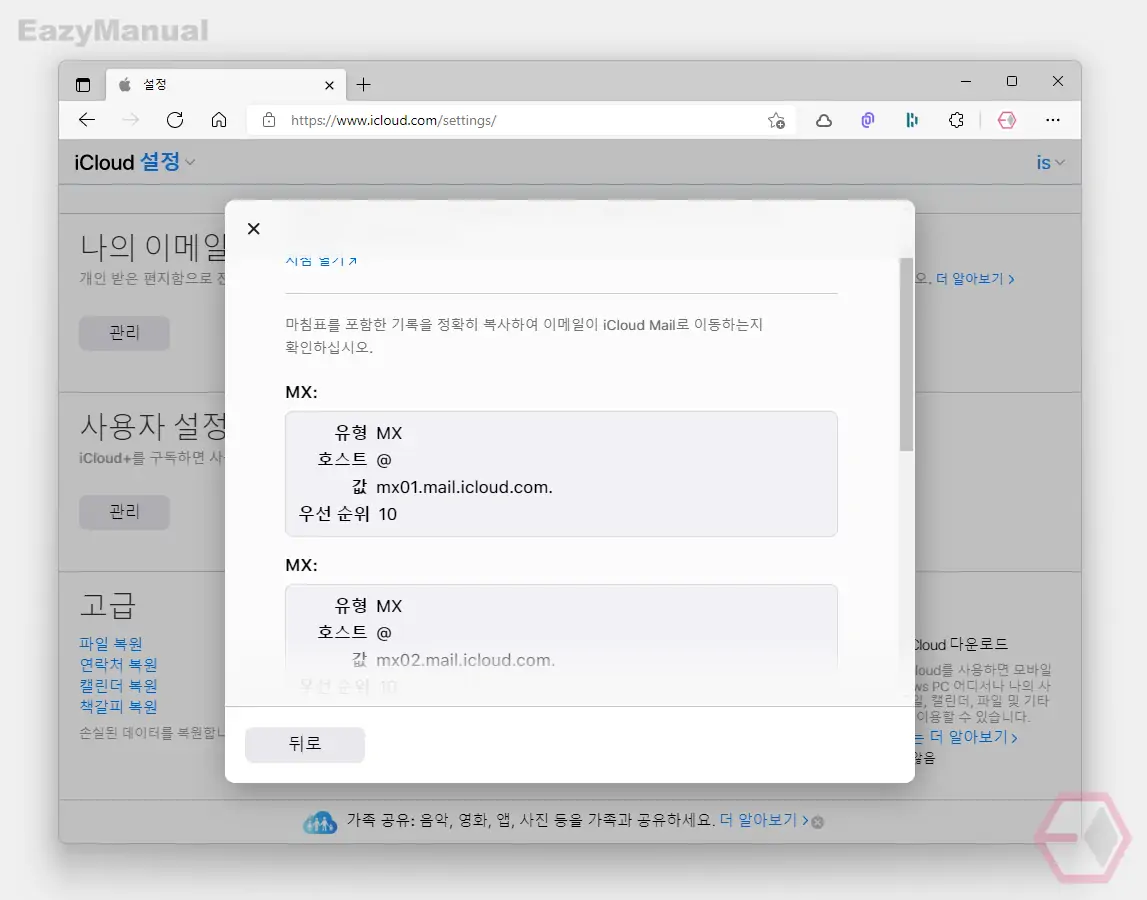This screenshot has width=1147, height=900.
Task: Click the browser forward arrow
Action: [130, 120]
